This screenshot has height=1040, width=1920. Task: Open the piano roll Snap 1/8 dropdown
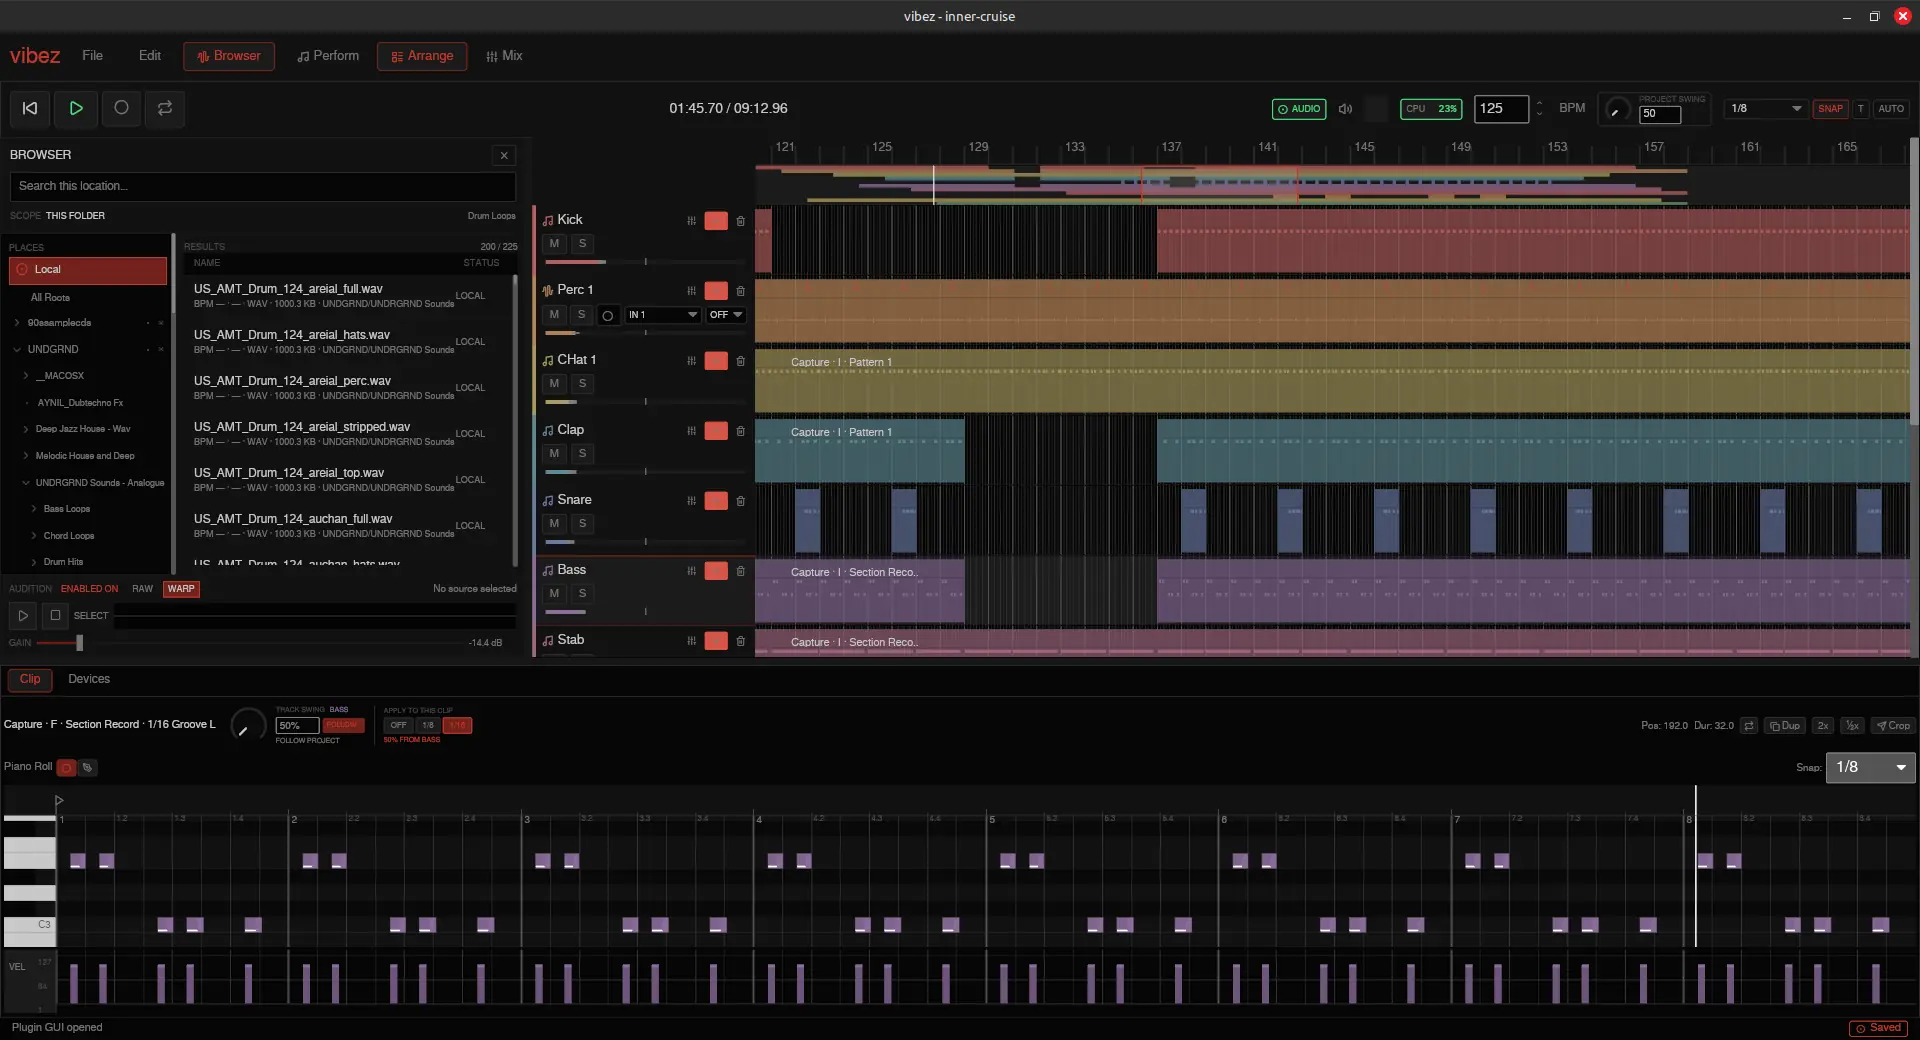1870,767
